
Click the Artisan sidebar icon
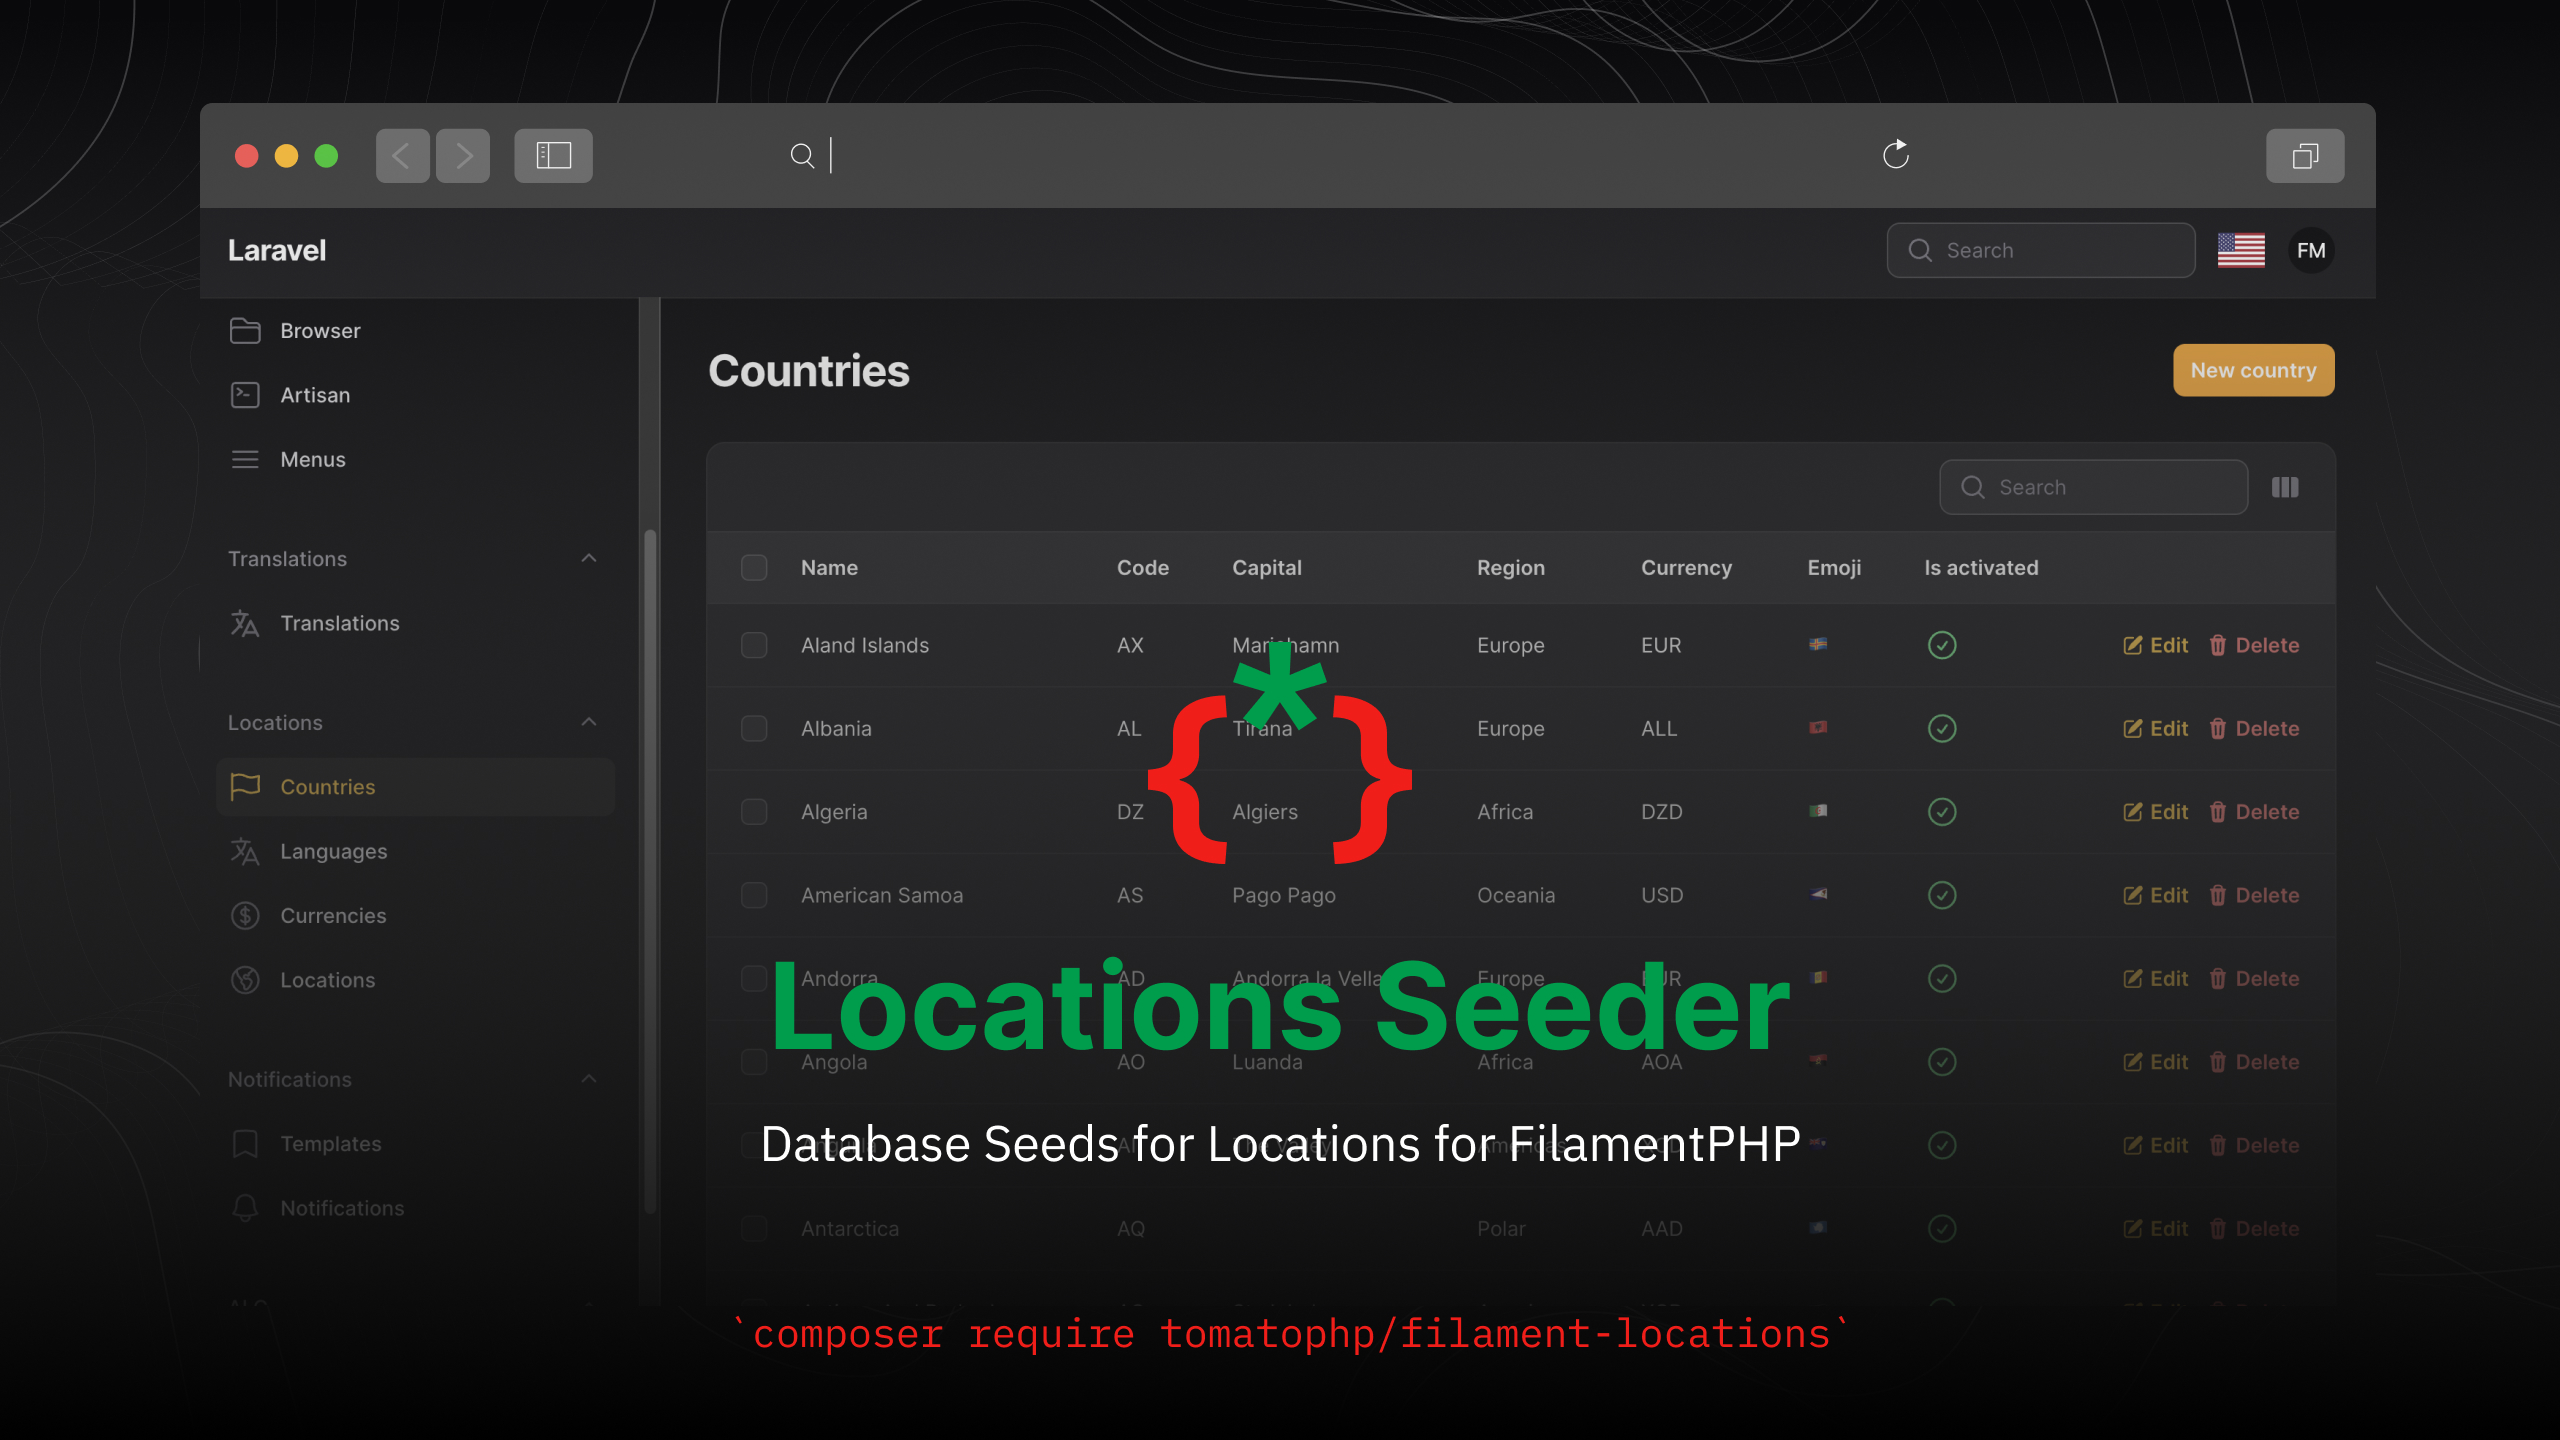coord(246,394)
